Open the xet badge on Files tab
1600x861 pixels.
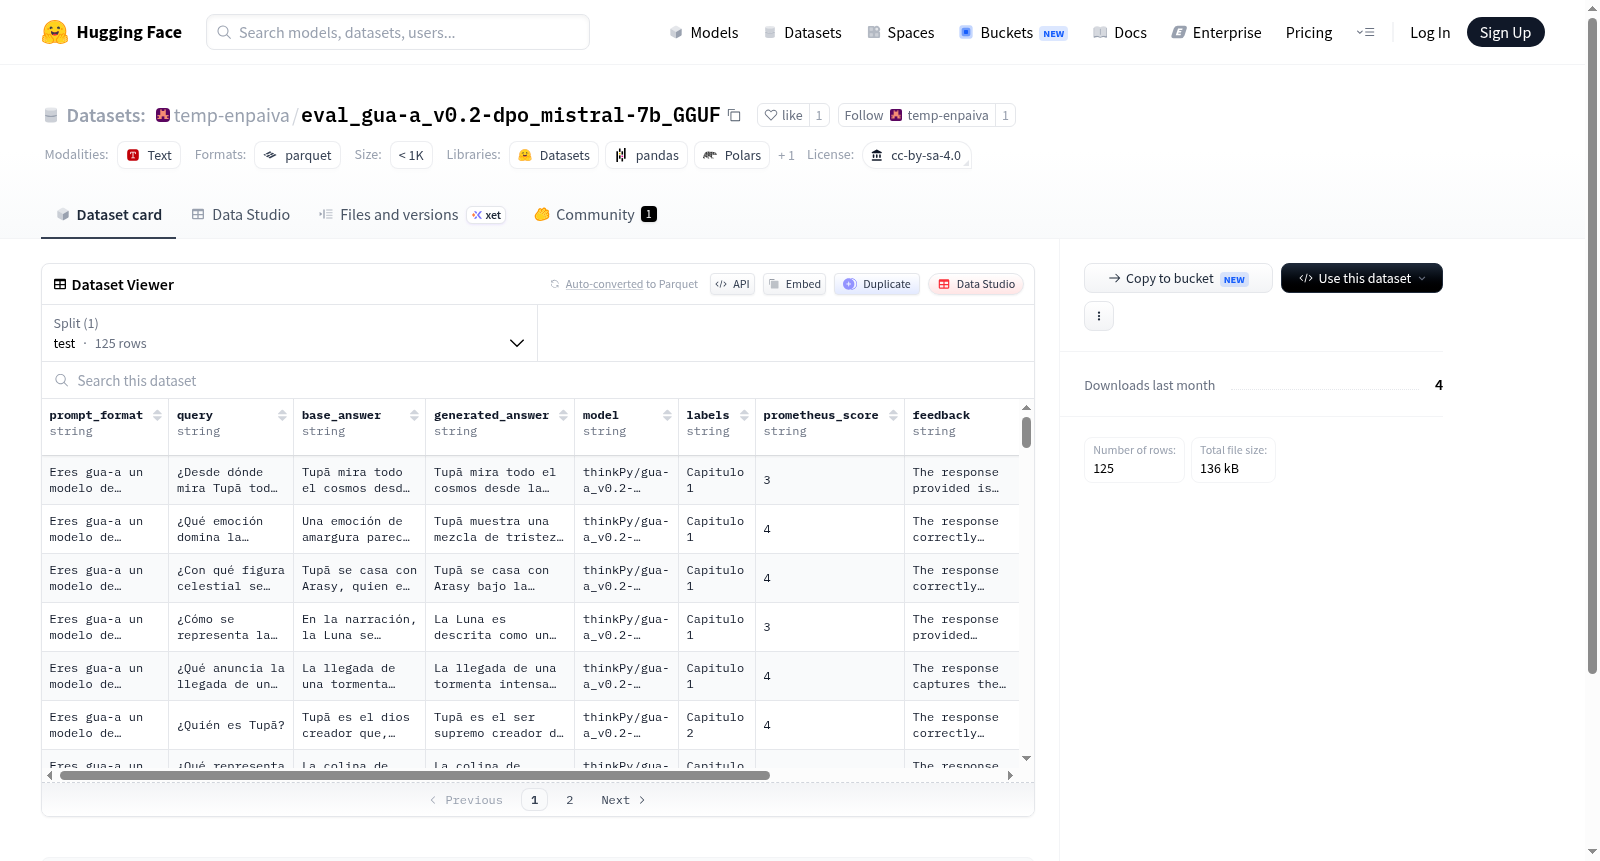click(x=487, y=215)
